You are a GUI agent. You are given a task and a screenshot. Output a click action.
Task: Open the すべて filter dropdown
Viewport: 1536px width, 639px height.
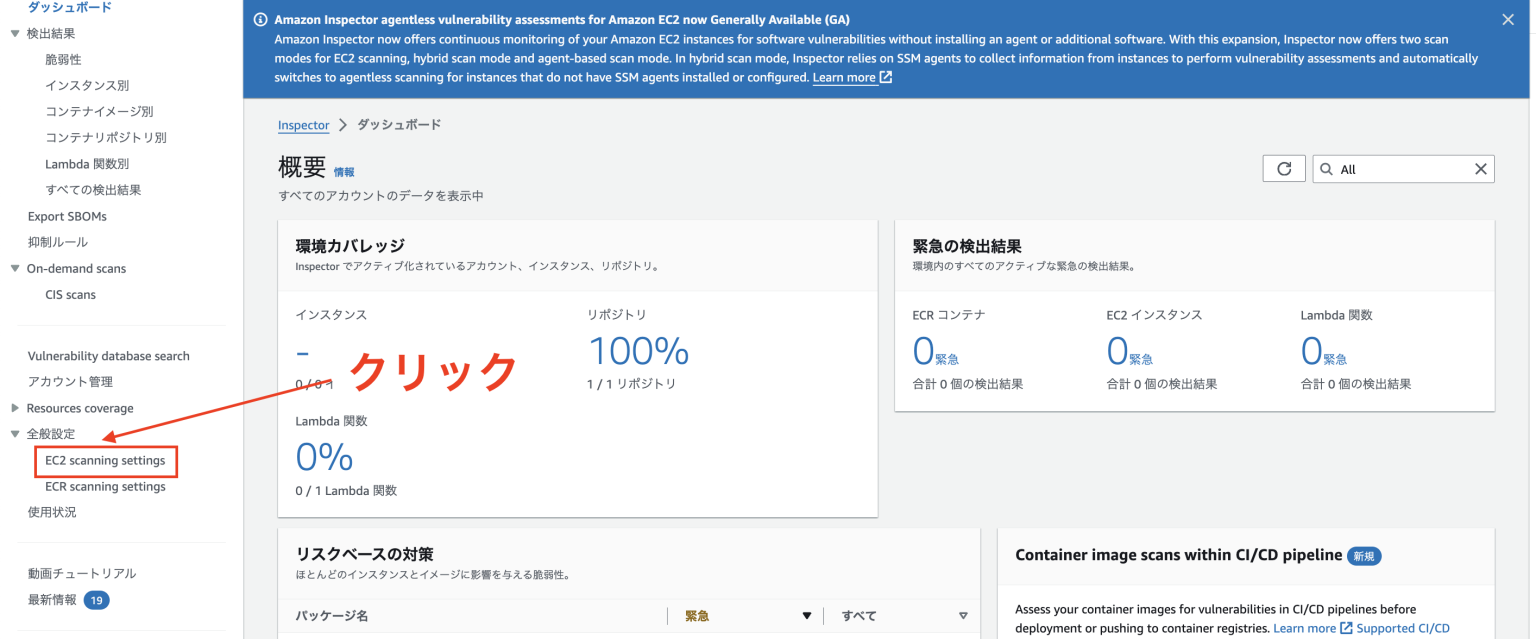pos(962,615)
